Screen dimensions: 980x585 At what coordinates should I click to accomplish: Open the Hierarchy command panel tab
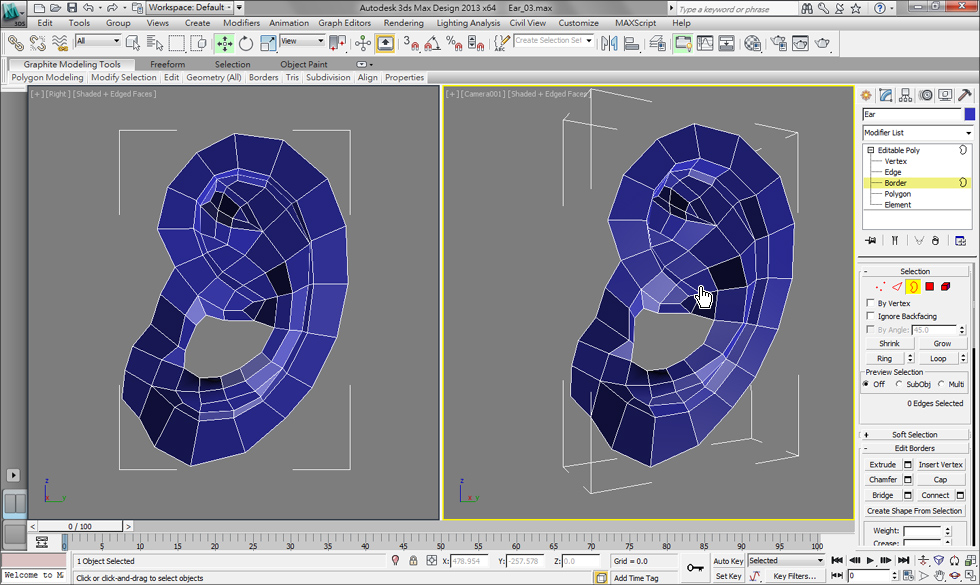[x=906, y=95]
